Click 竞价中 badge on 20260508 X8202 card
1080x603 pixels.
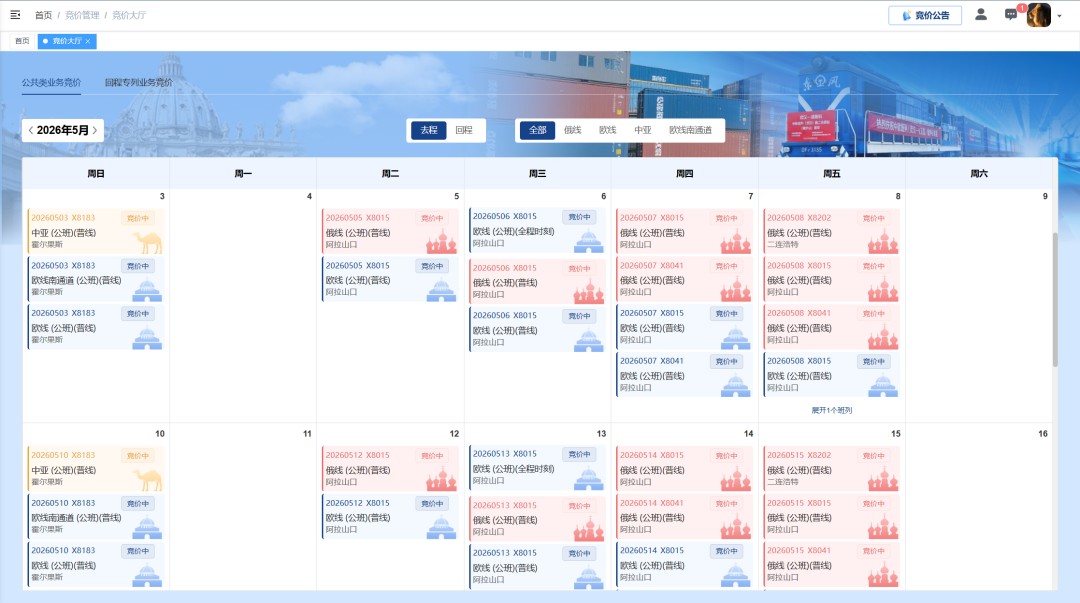(x=873, y=218)
